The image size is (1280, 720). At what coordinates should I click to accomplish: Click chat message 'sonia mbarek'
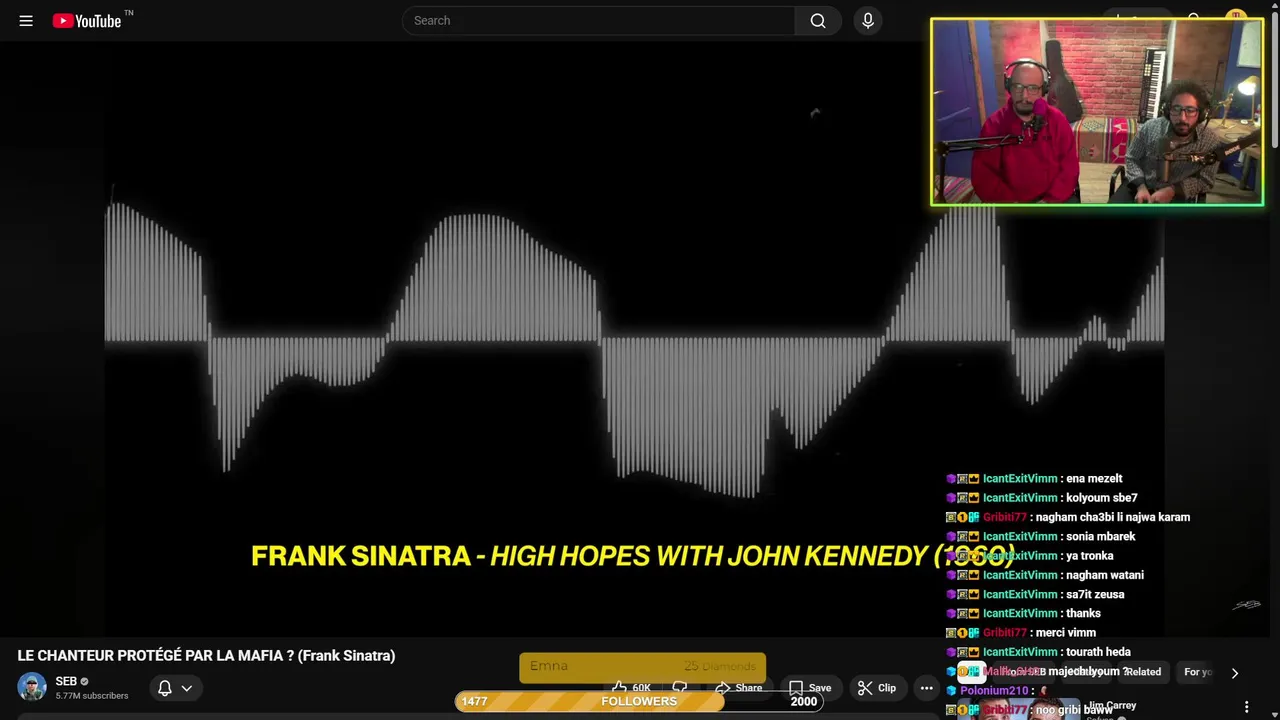(x=1101, y=536)
